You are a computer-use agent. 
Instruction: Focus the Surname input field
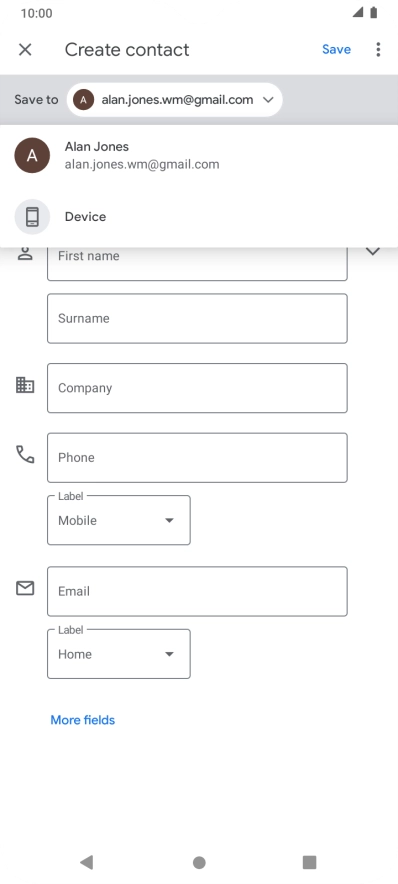point(197,319)
